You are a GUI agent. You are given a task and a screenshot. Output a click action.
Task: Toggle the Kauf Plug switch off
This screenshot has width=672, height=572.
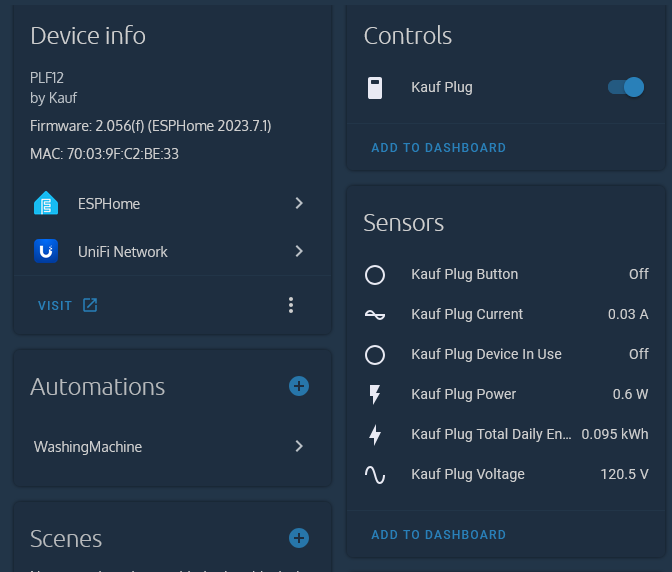[626, 88]
